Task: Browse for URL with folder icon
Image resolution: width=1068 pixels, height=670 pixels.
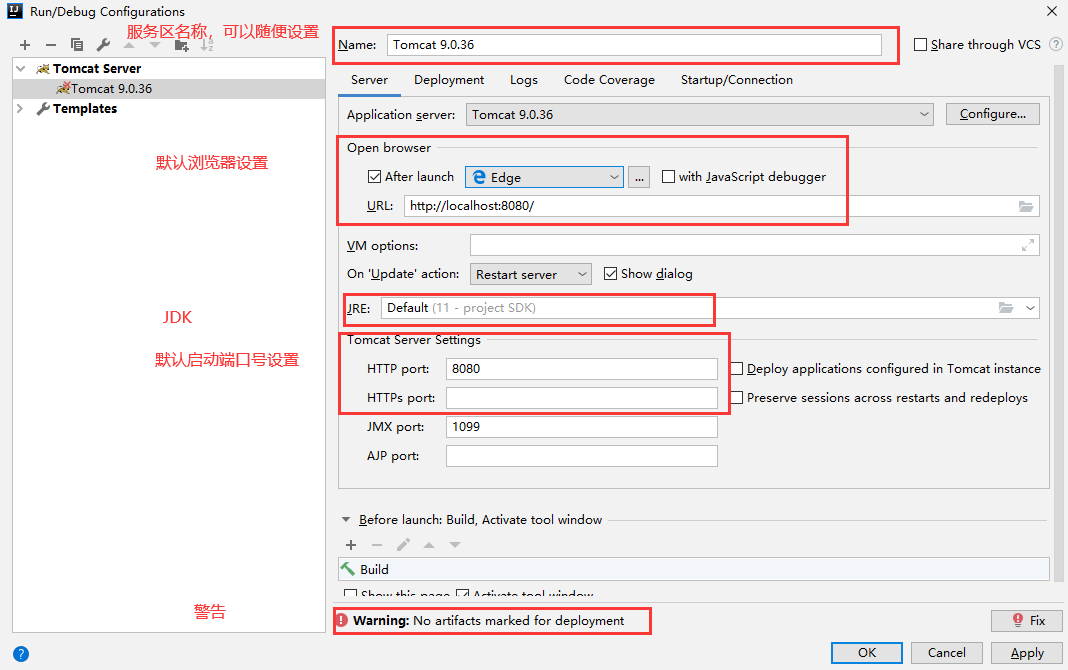Action: [x=1026, y=206]
